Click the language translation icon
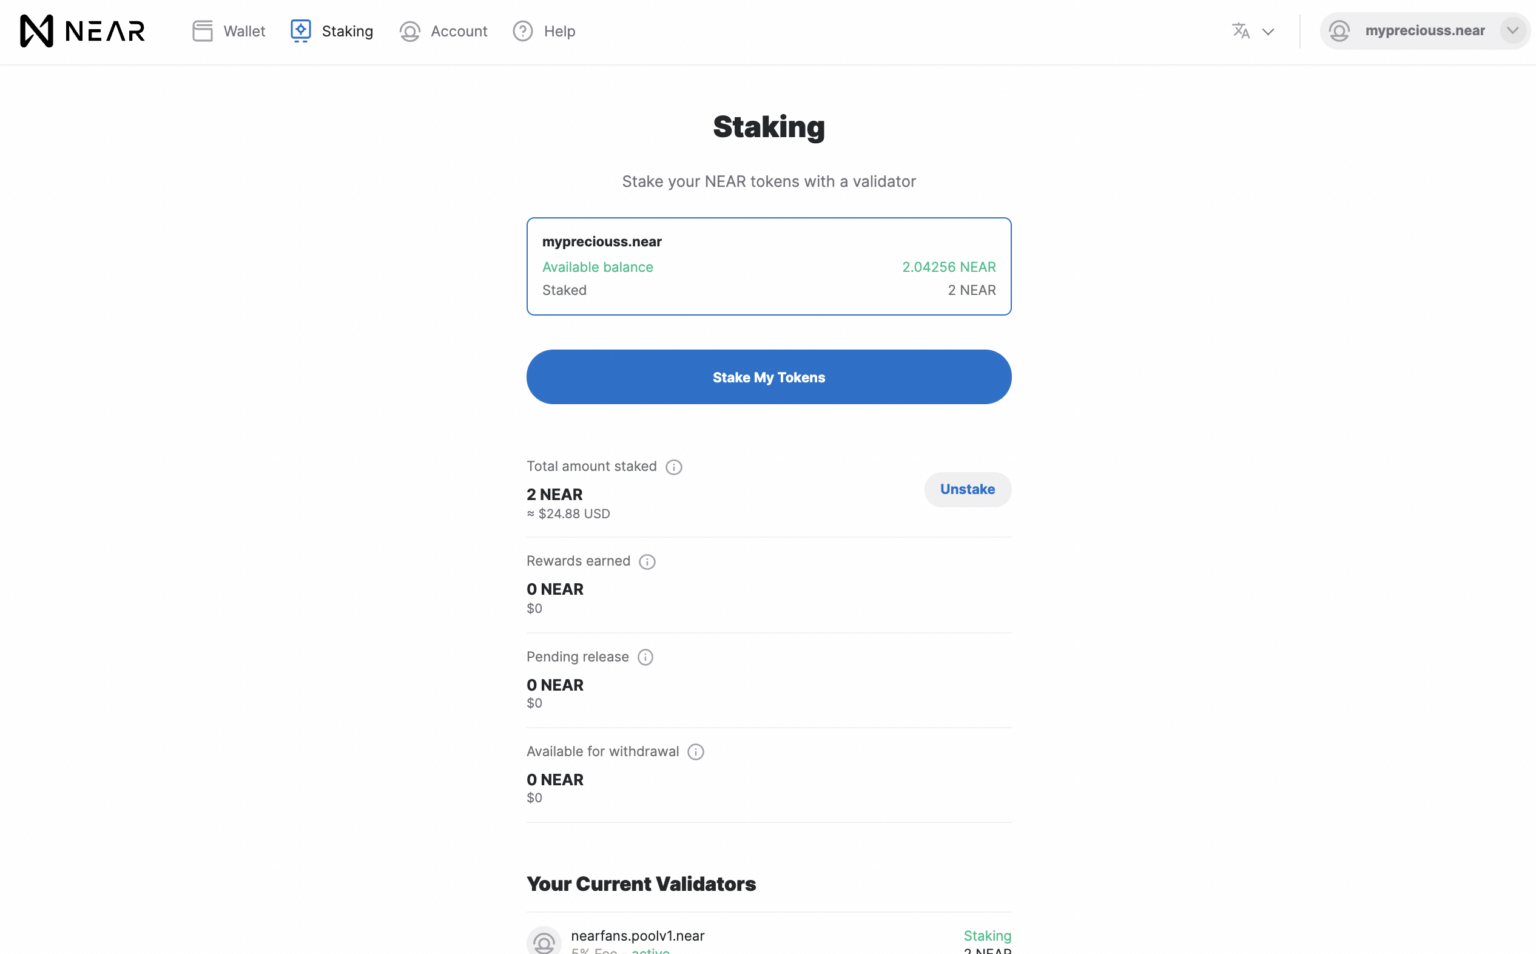Screen dimensions: 1536x954 (x=1240, y=31)
